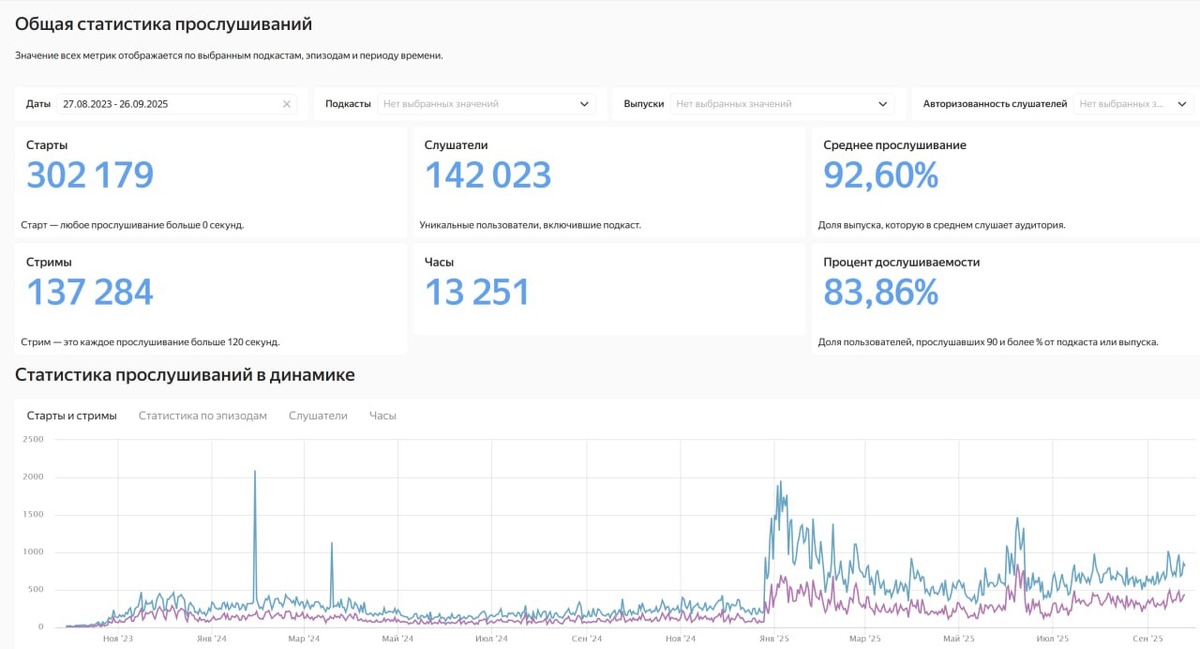This screenshot has width=1200, height=649.
Task: Open the Статистика по эпизодам tab
Action: coord(203,415)
